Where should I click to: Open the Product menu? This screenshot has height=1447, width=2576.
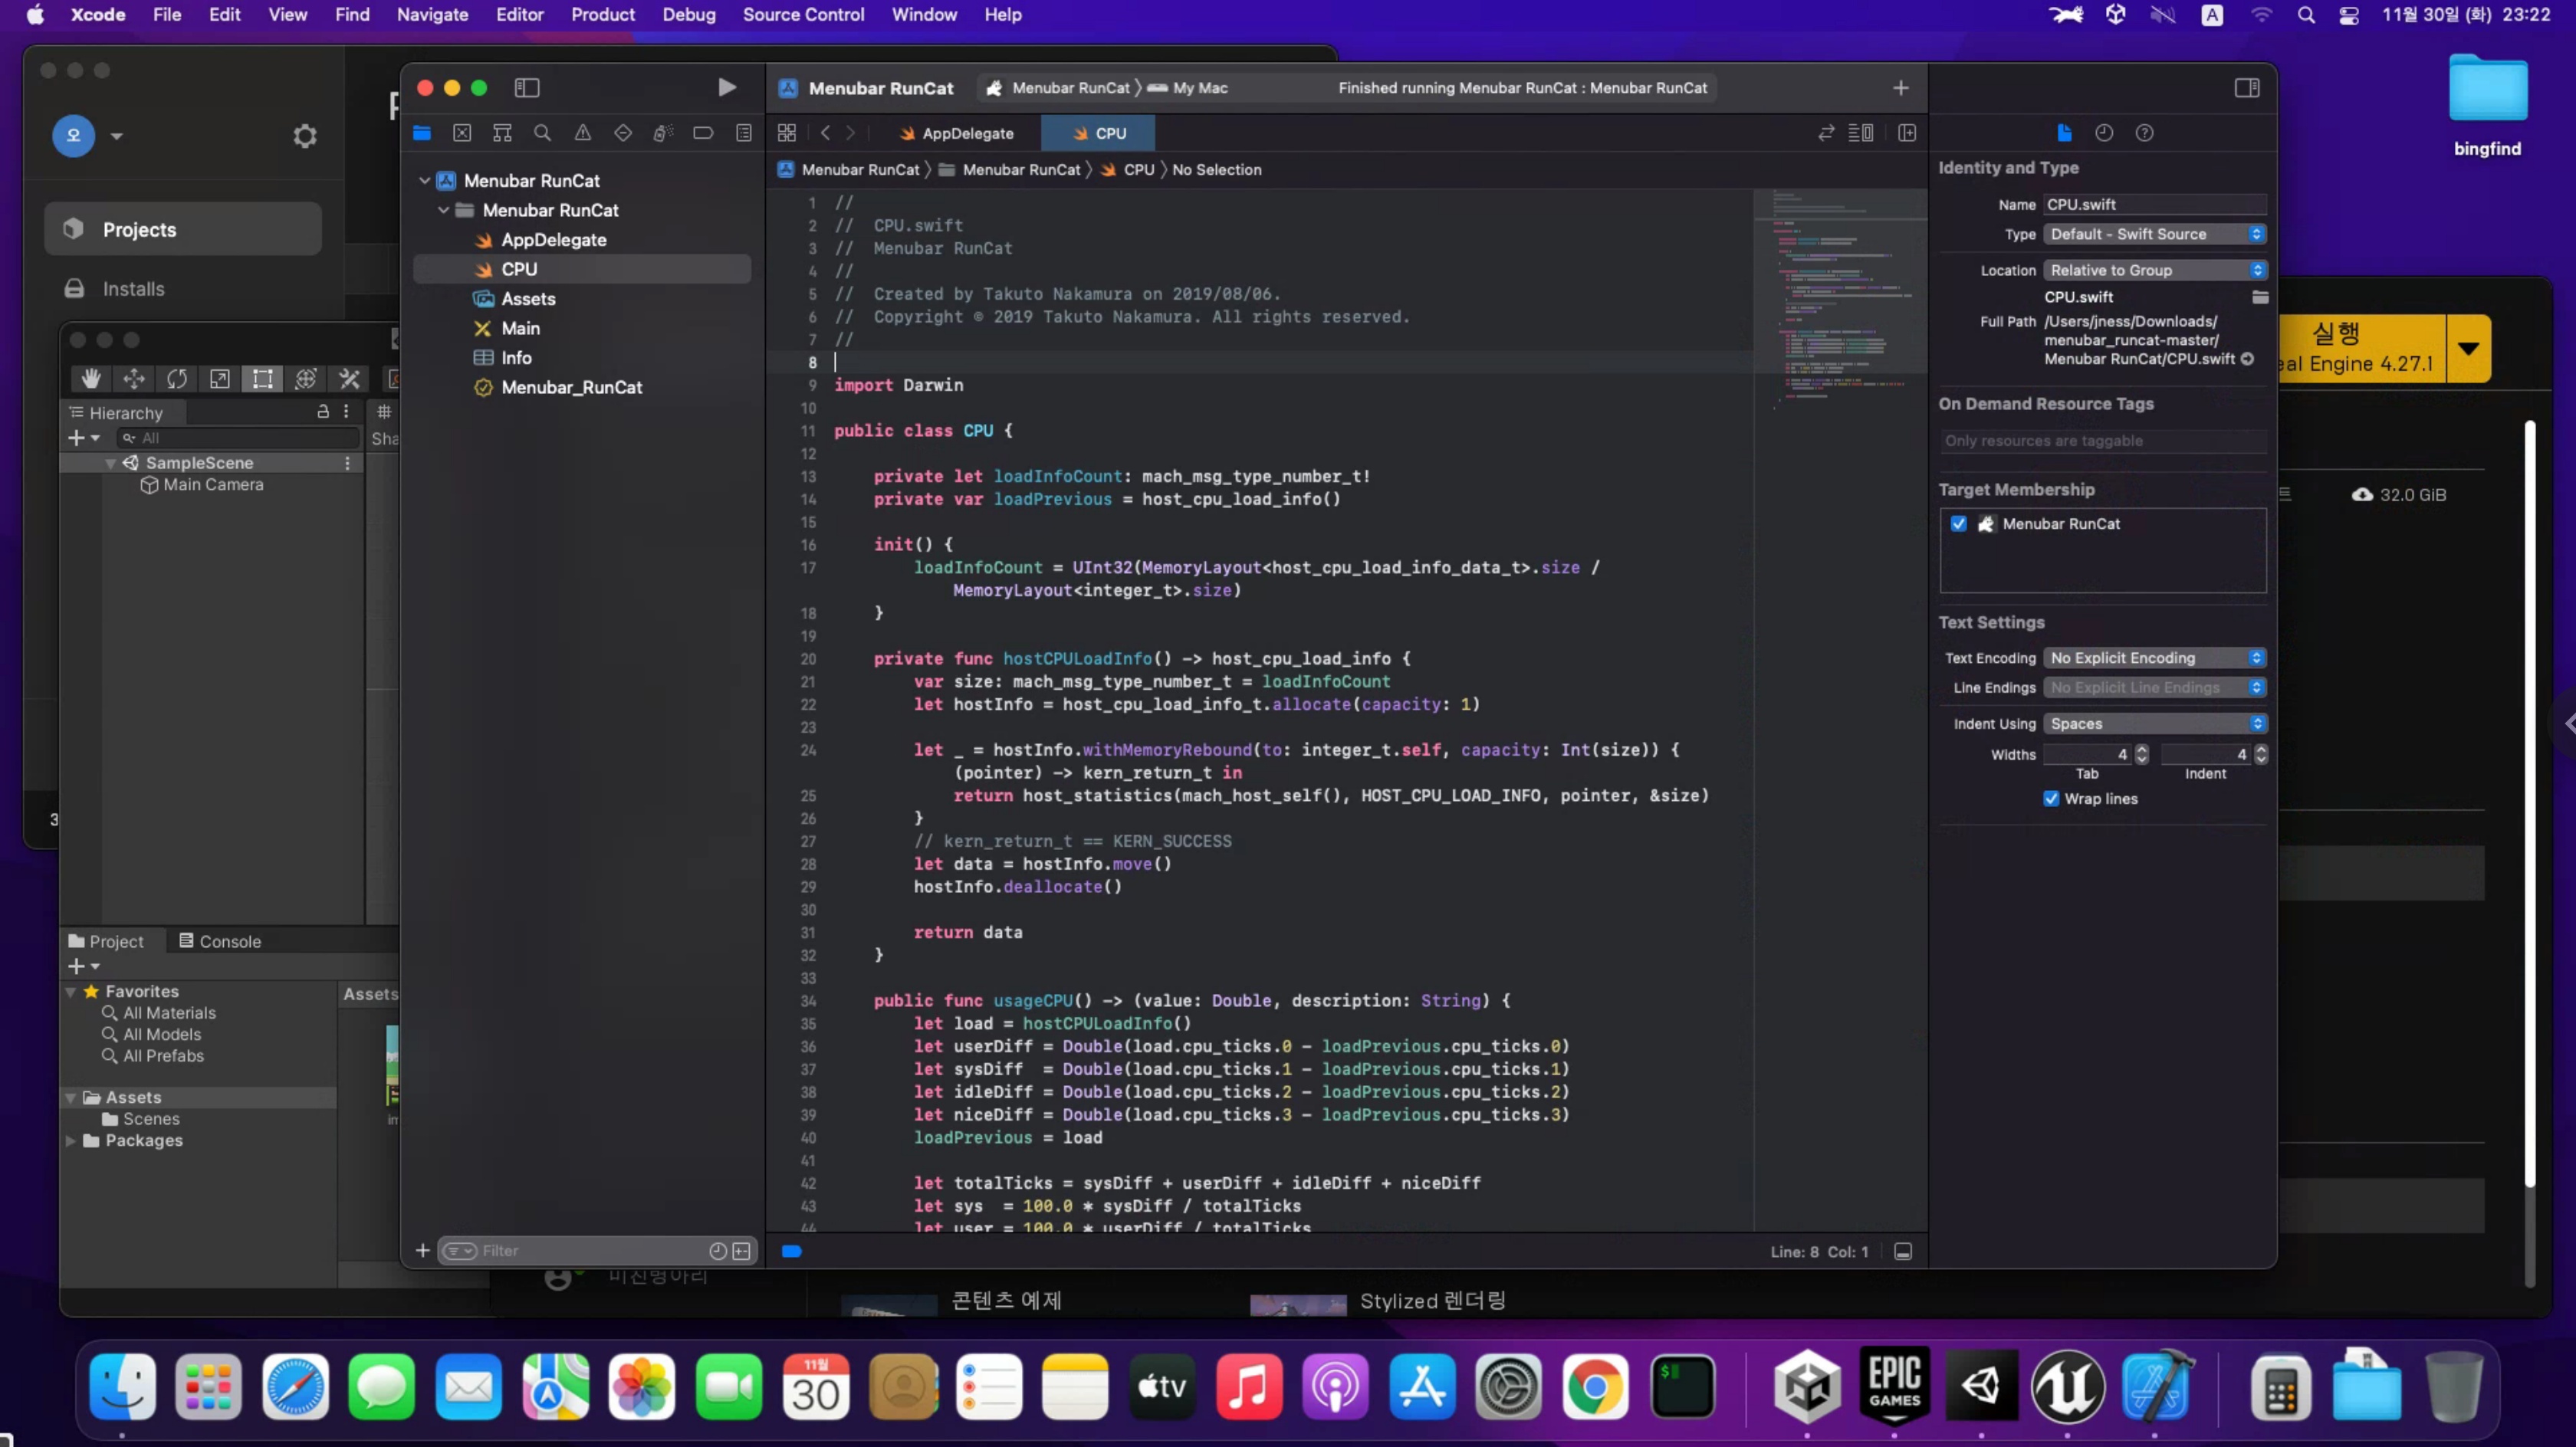(x=602, y=15)
